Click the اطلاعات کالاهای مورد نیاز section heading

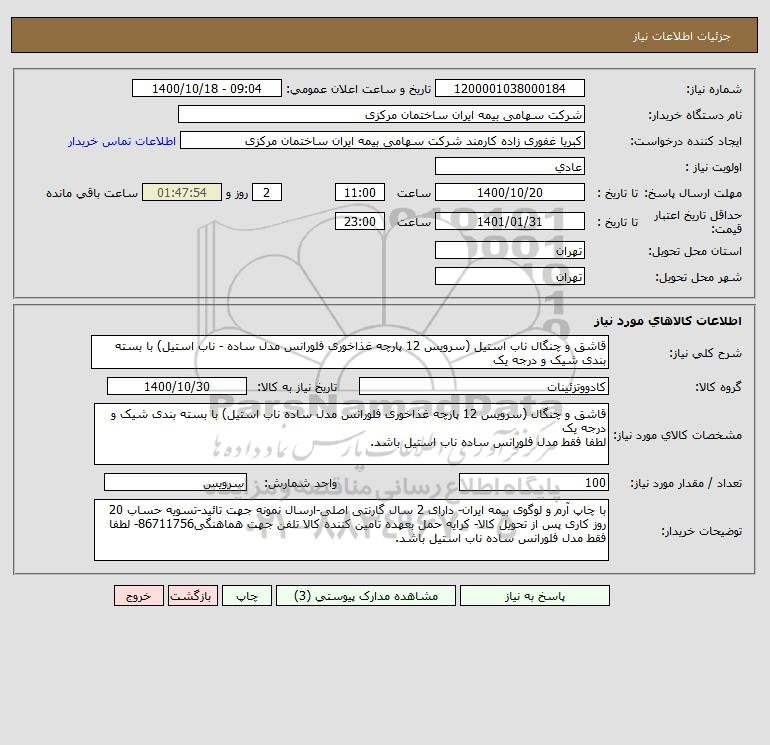[668, 321]
